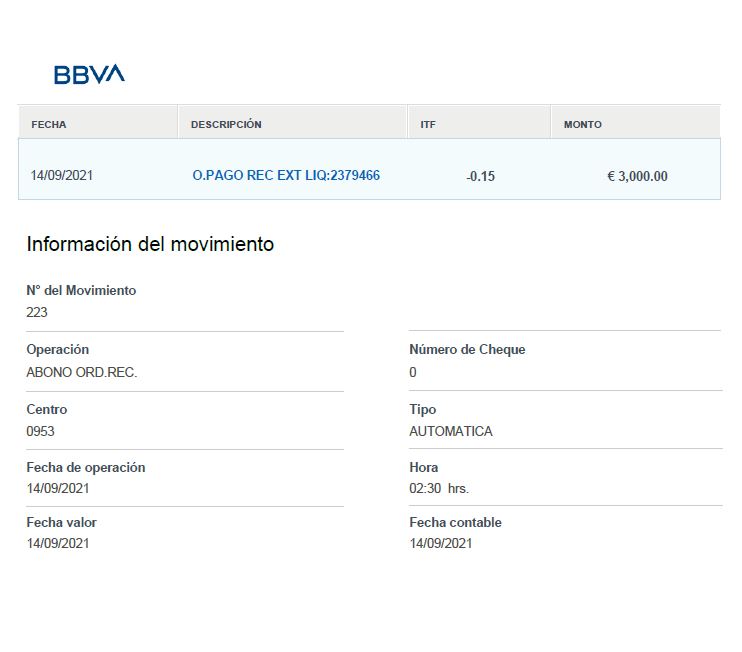The width and height of the screenshot is (742, 652).
Task: Select the Fecha contable date value
Action: (441, 544)
